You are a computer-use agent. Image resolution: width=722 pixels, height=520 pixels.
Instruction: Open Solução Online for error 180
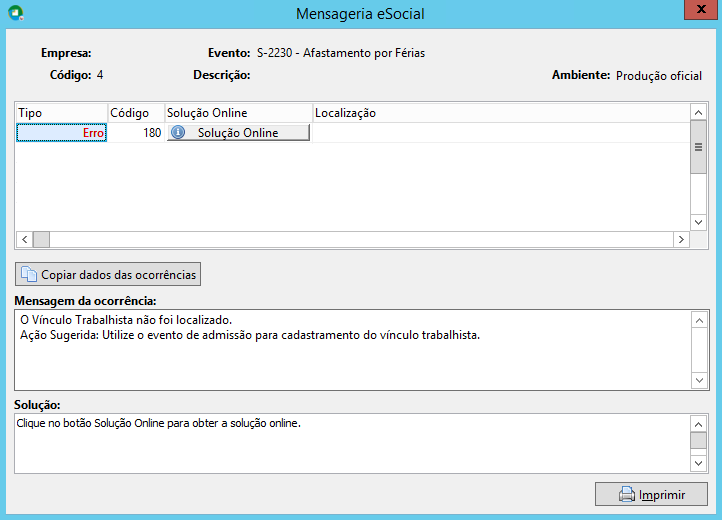[x=238, y=133]
